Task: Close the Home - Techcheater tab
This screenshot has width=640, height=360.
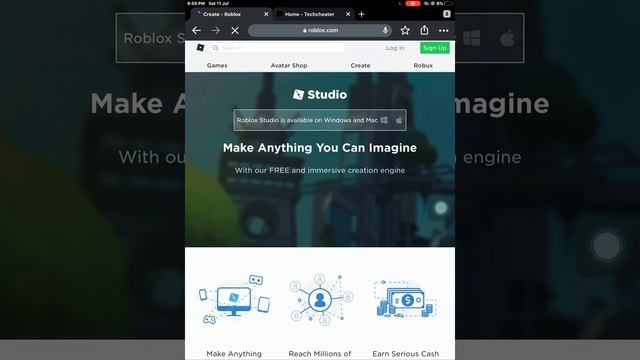Action: pos(348,14)
